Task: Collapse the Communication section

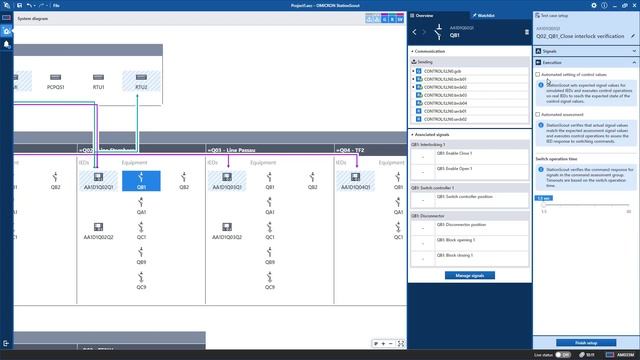Action: click(412, 51)
